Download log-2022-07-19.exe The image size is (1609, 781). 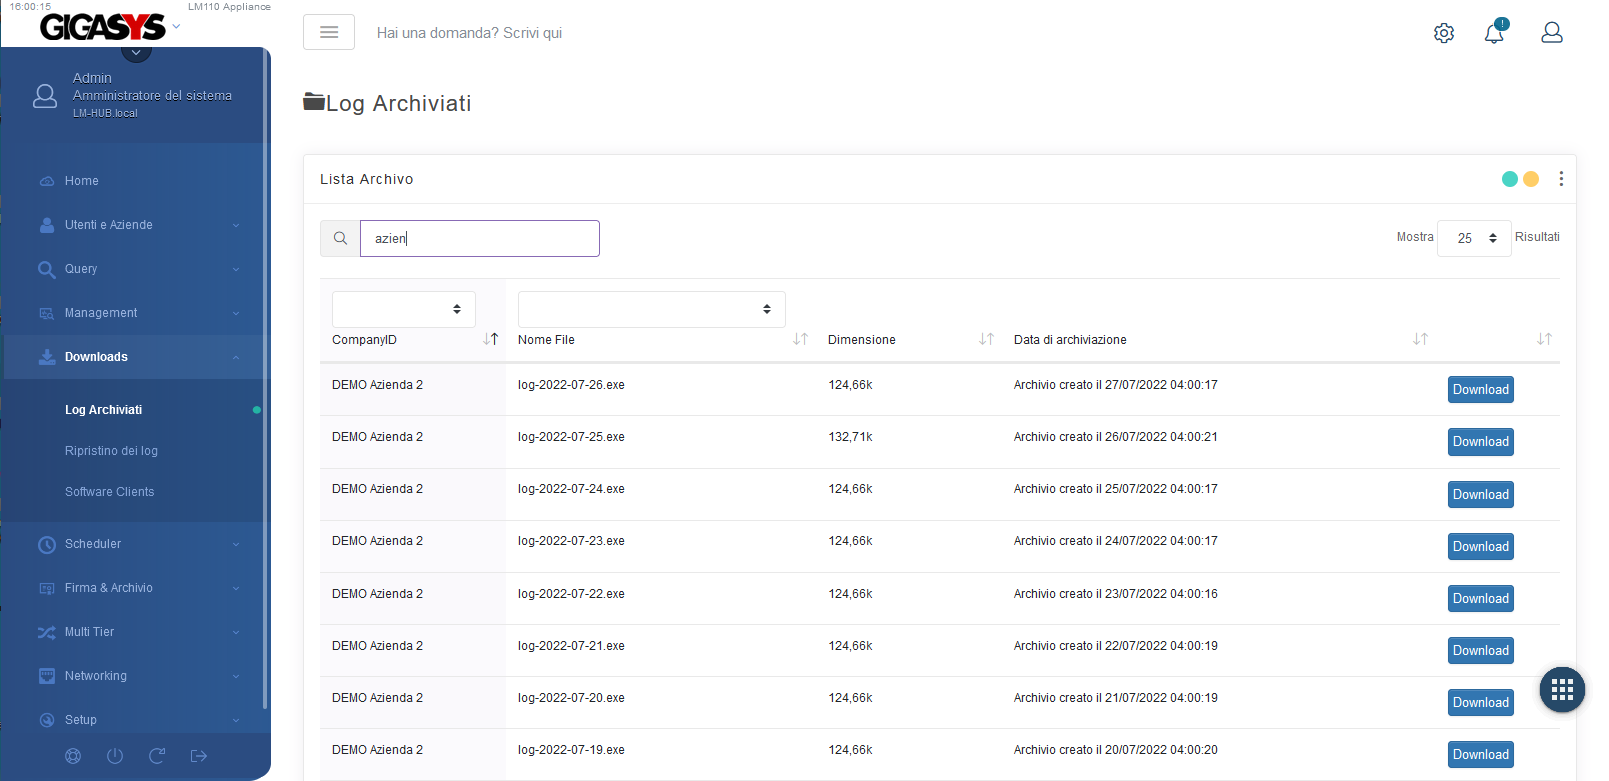1481,755
